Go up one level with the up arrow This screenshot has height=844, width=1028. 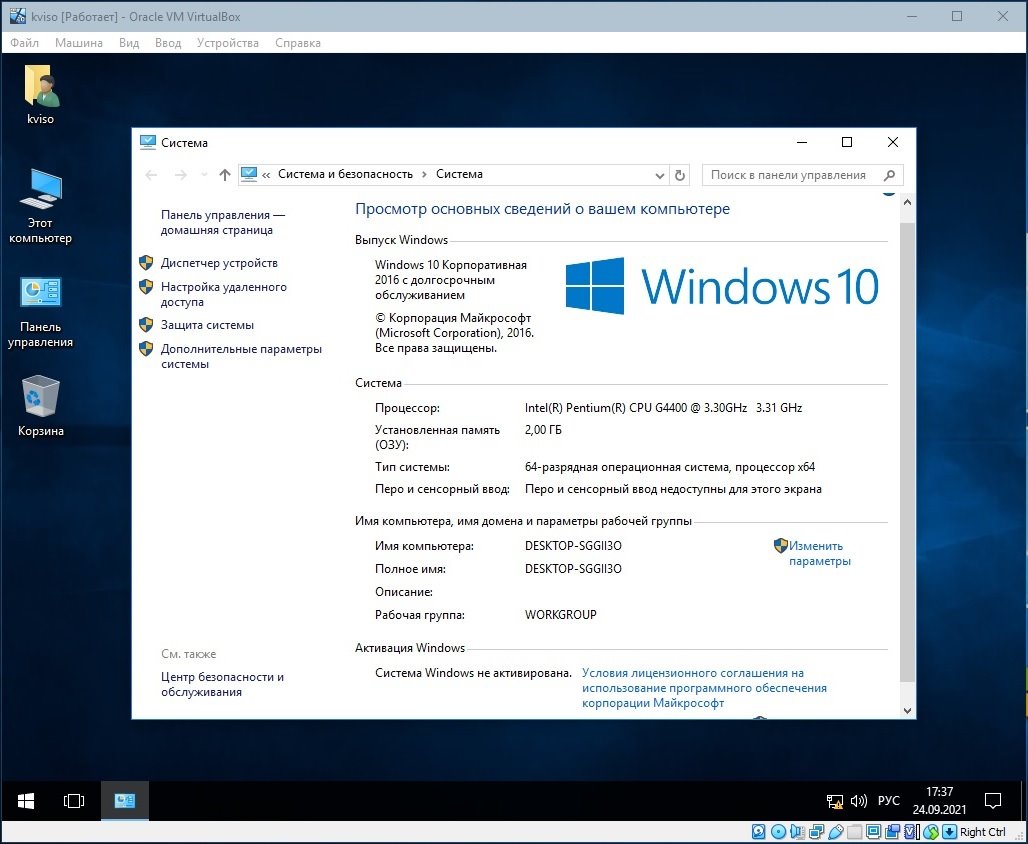(225, 174)
